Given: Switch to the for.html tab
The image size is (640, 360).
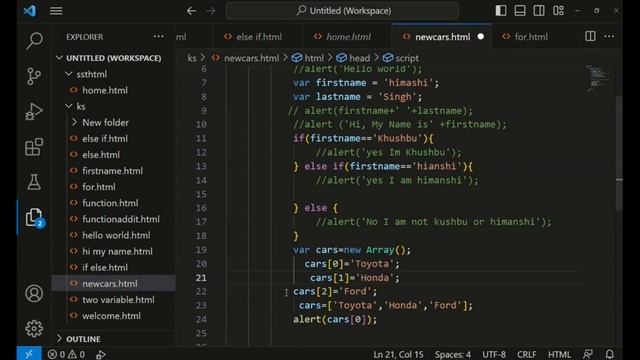Looking at the screenshot, I should pyautogui.click(x=531, y=37).
